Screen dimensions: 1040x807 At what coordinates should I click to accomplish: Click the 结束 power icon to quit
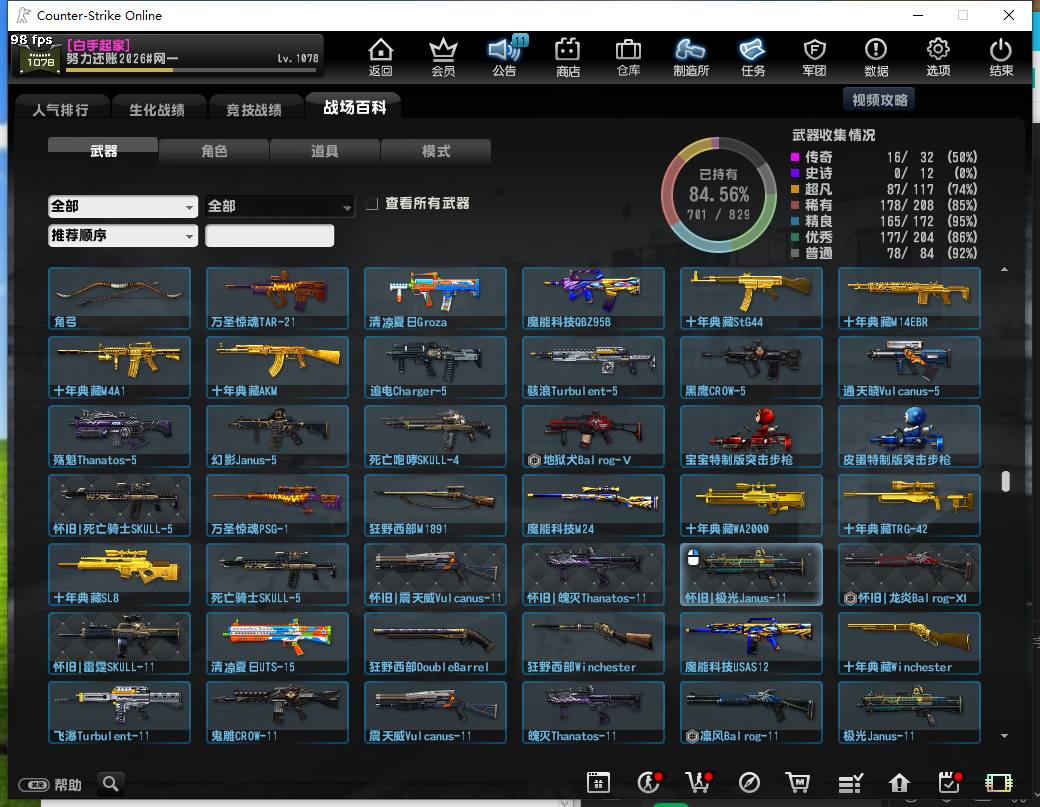1001,57
